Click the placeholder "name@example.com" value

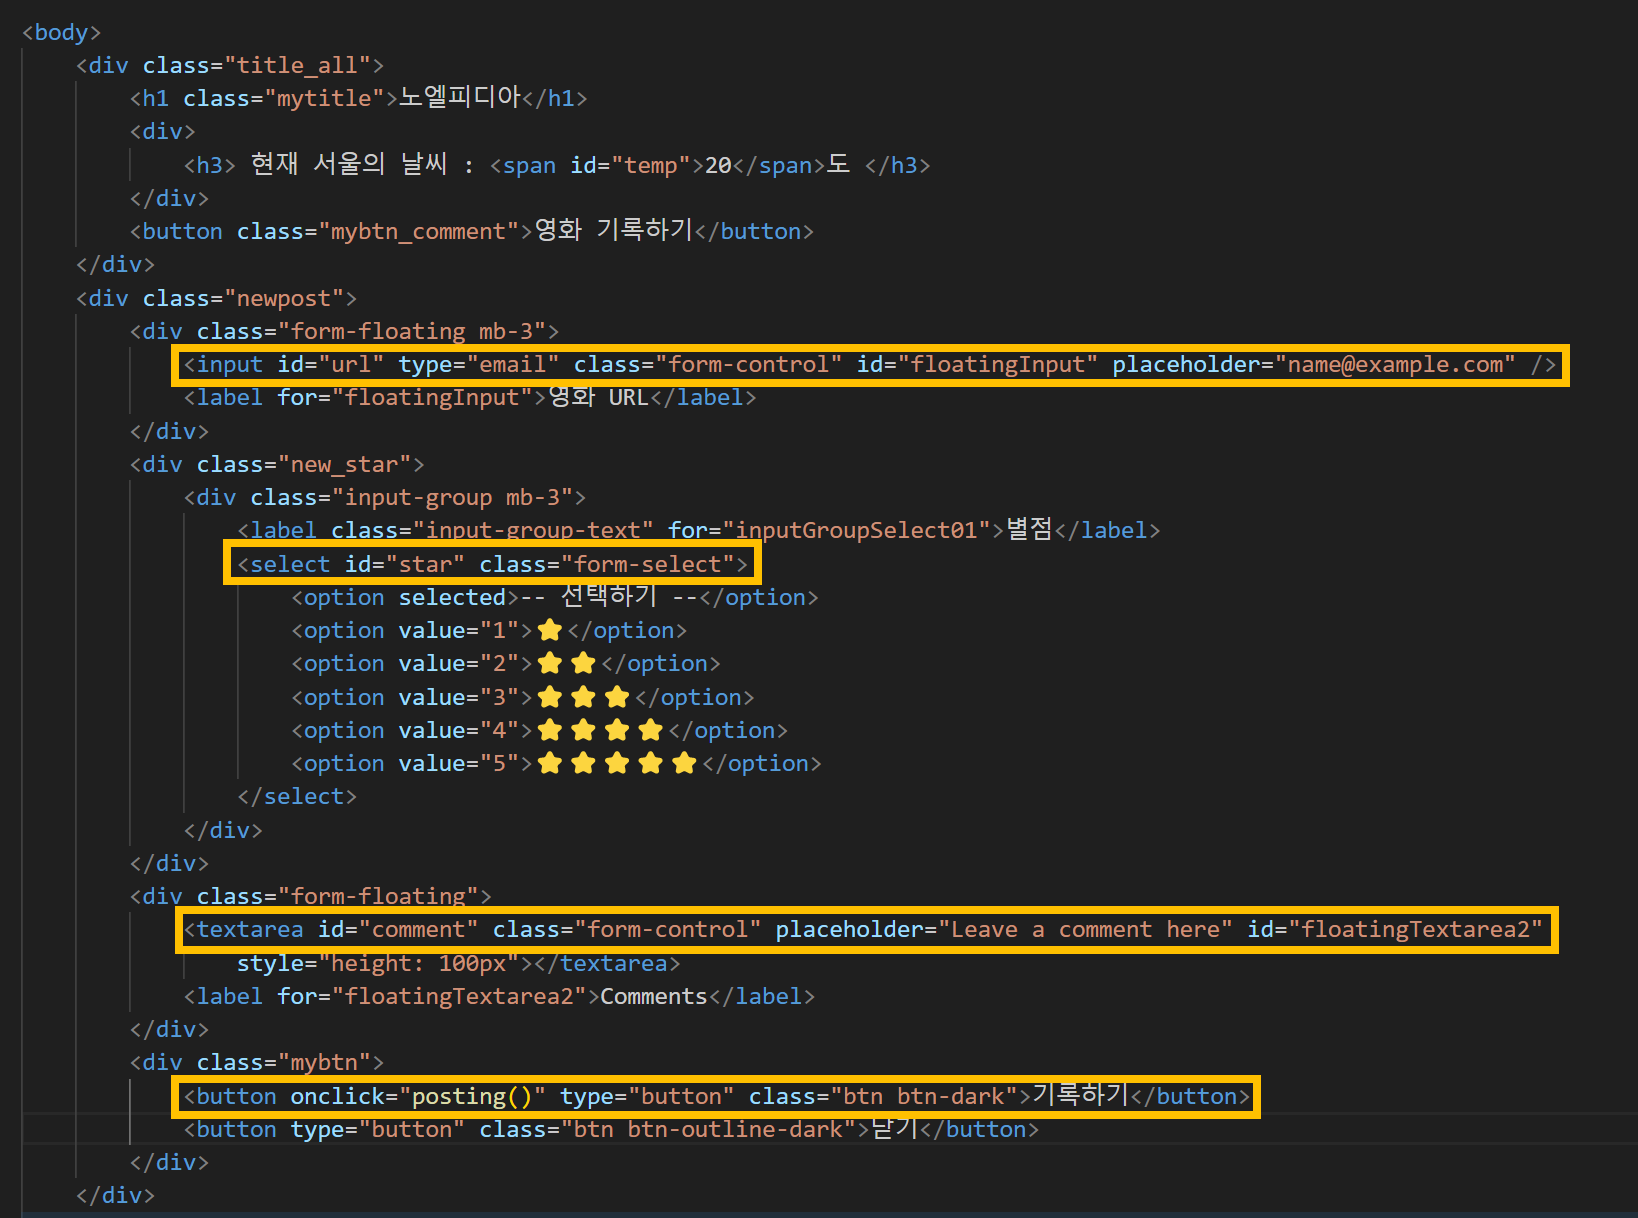click(x=1395, y=364)
